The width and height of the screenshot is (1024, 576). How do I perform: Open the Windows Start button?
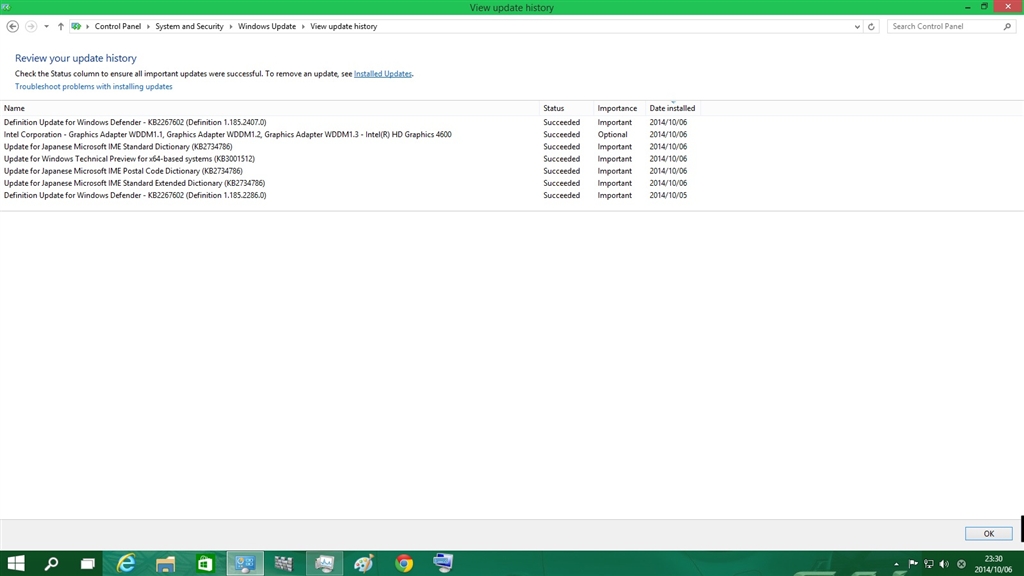[16, 563]
